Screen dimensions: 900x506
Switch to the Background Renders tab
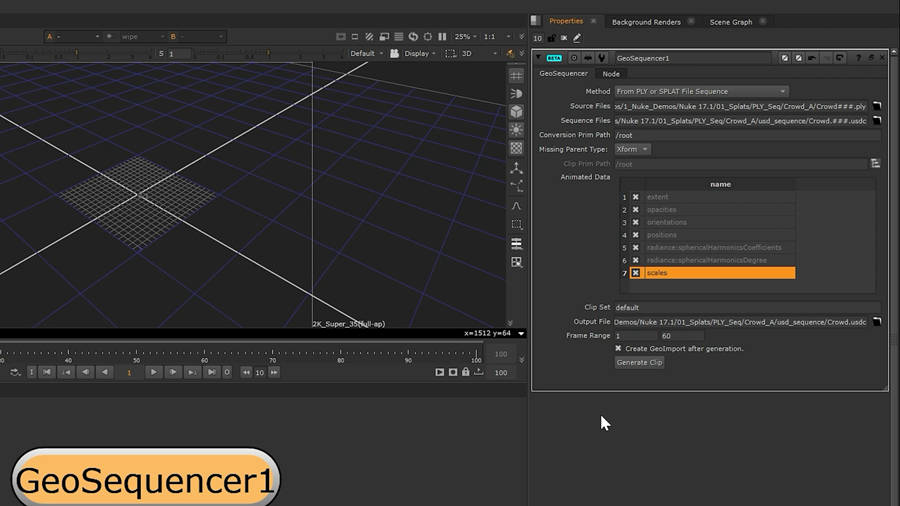pos(646,22)
